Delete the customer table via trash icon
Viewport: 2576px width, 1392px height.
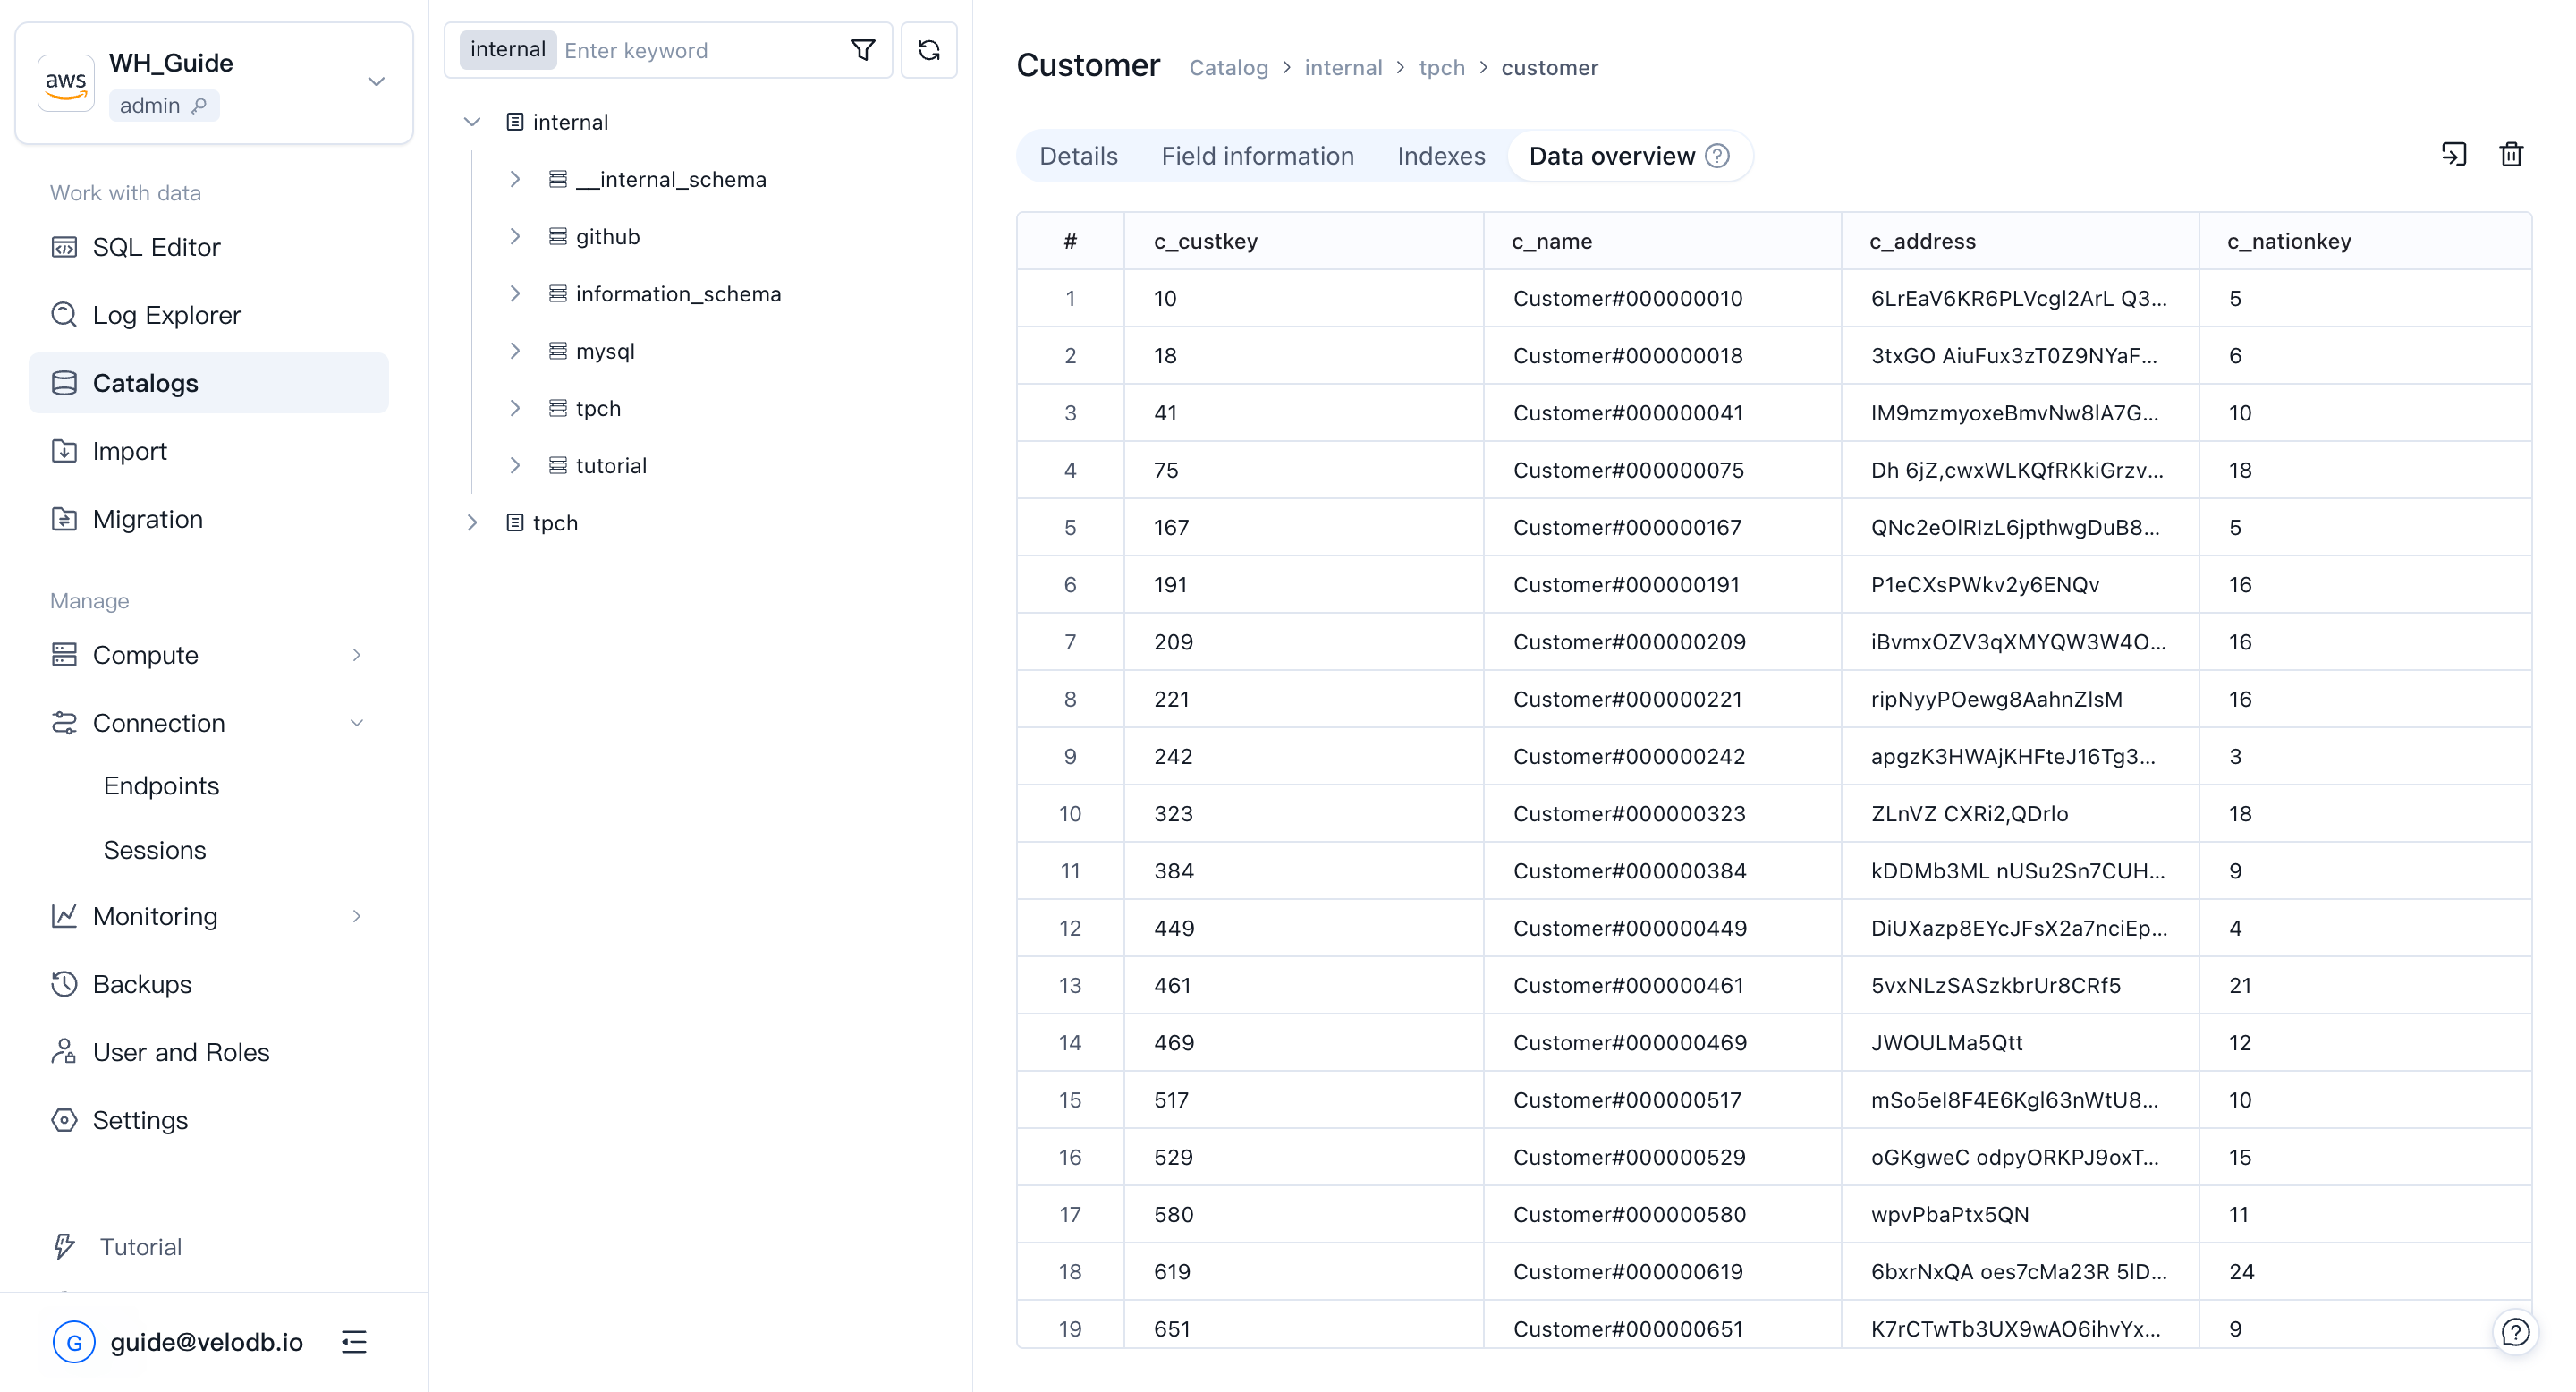point(2512,155)
